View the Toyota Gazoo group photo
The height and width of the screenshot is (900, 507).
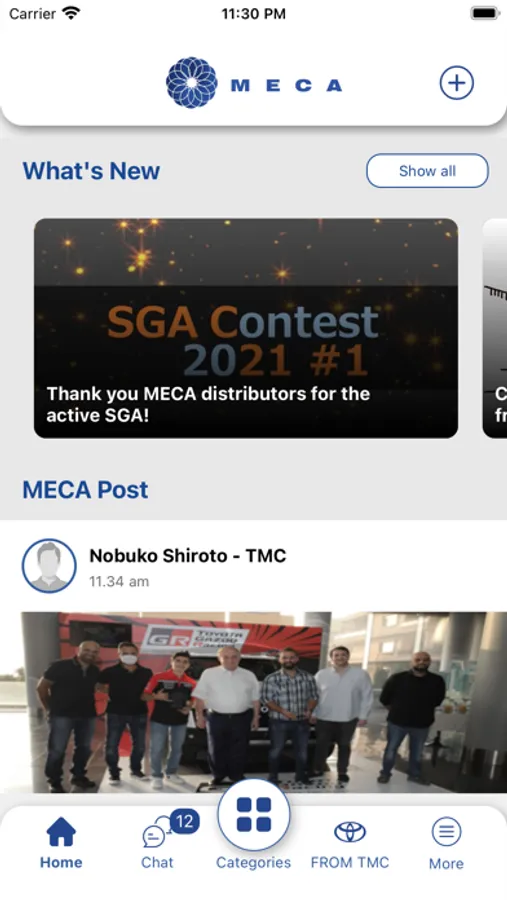(253, 702)
